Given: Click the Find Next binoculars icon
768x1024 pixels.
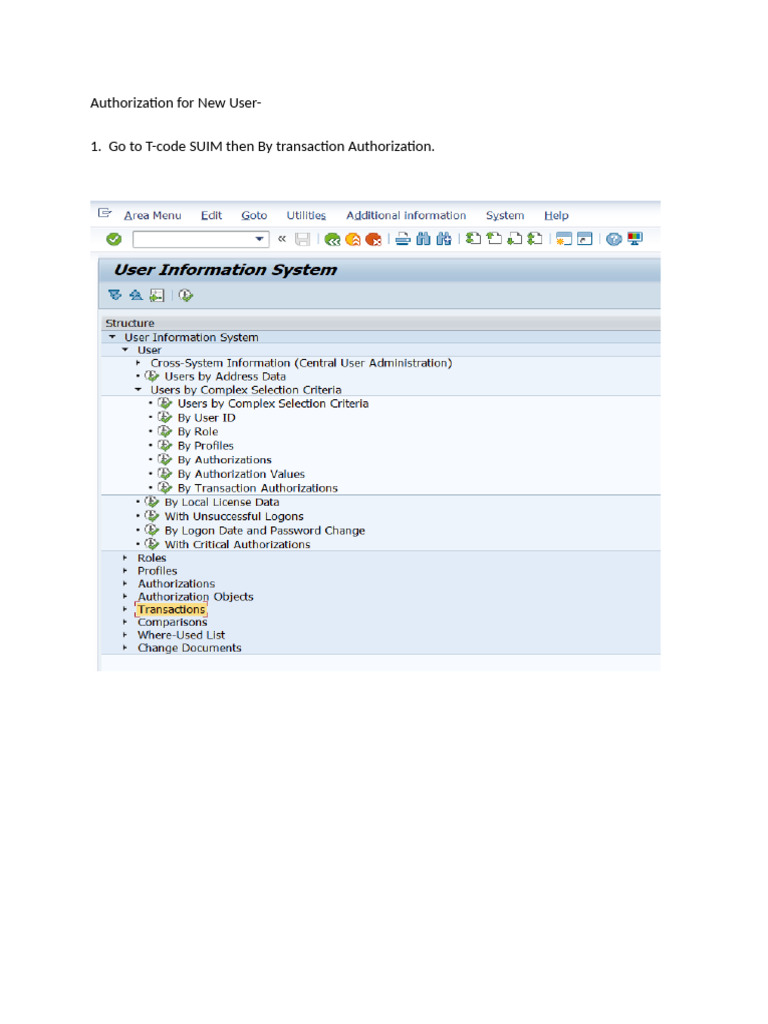Looking at the screenshot, I should point(444,240).
